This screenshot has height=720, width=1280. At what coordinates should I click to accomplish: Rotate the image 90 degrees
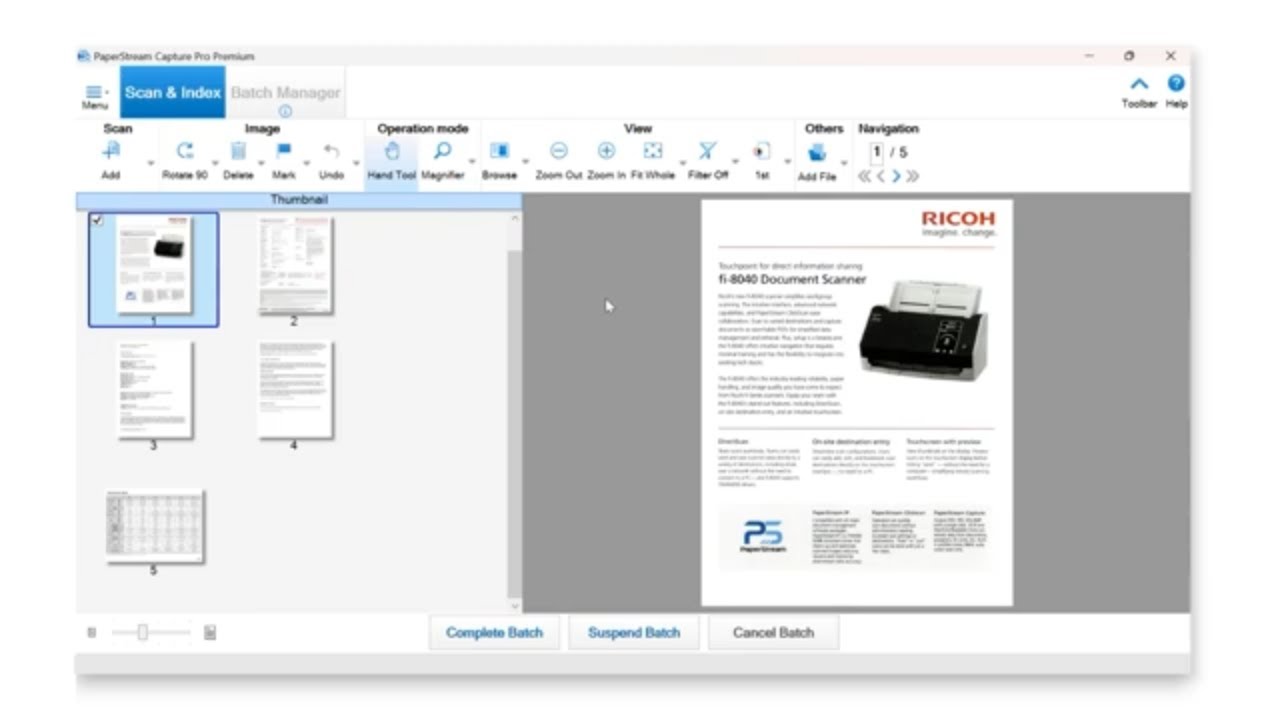(x=185, y=151)
